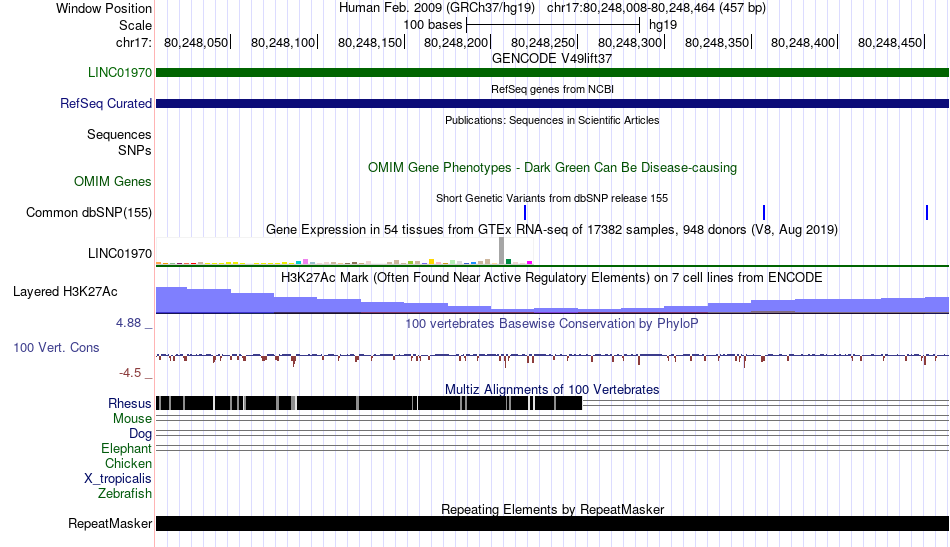Image resolution: width=950 pixels, height=547 pixels.
Task: Click the Layered H3K27Ac track label
Action: pos(65,291)
